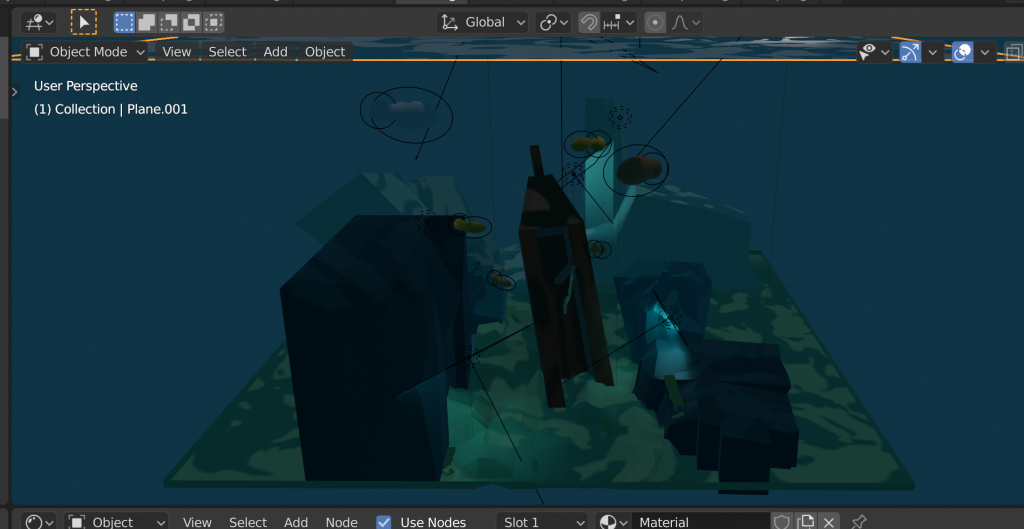Choose the Subtract selection mode icon

pos(168,22)
